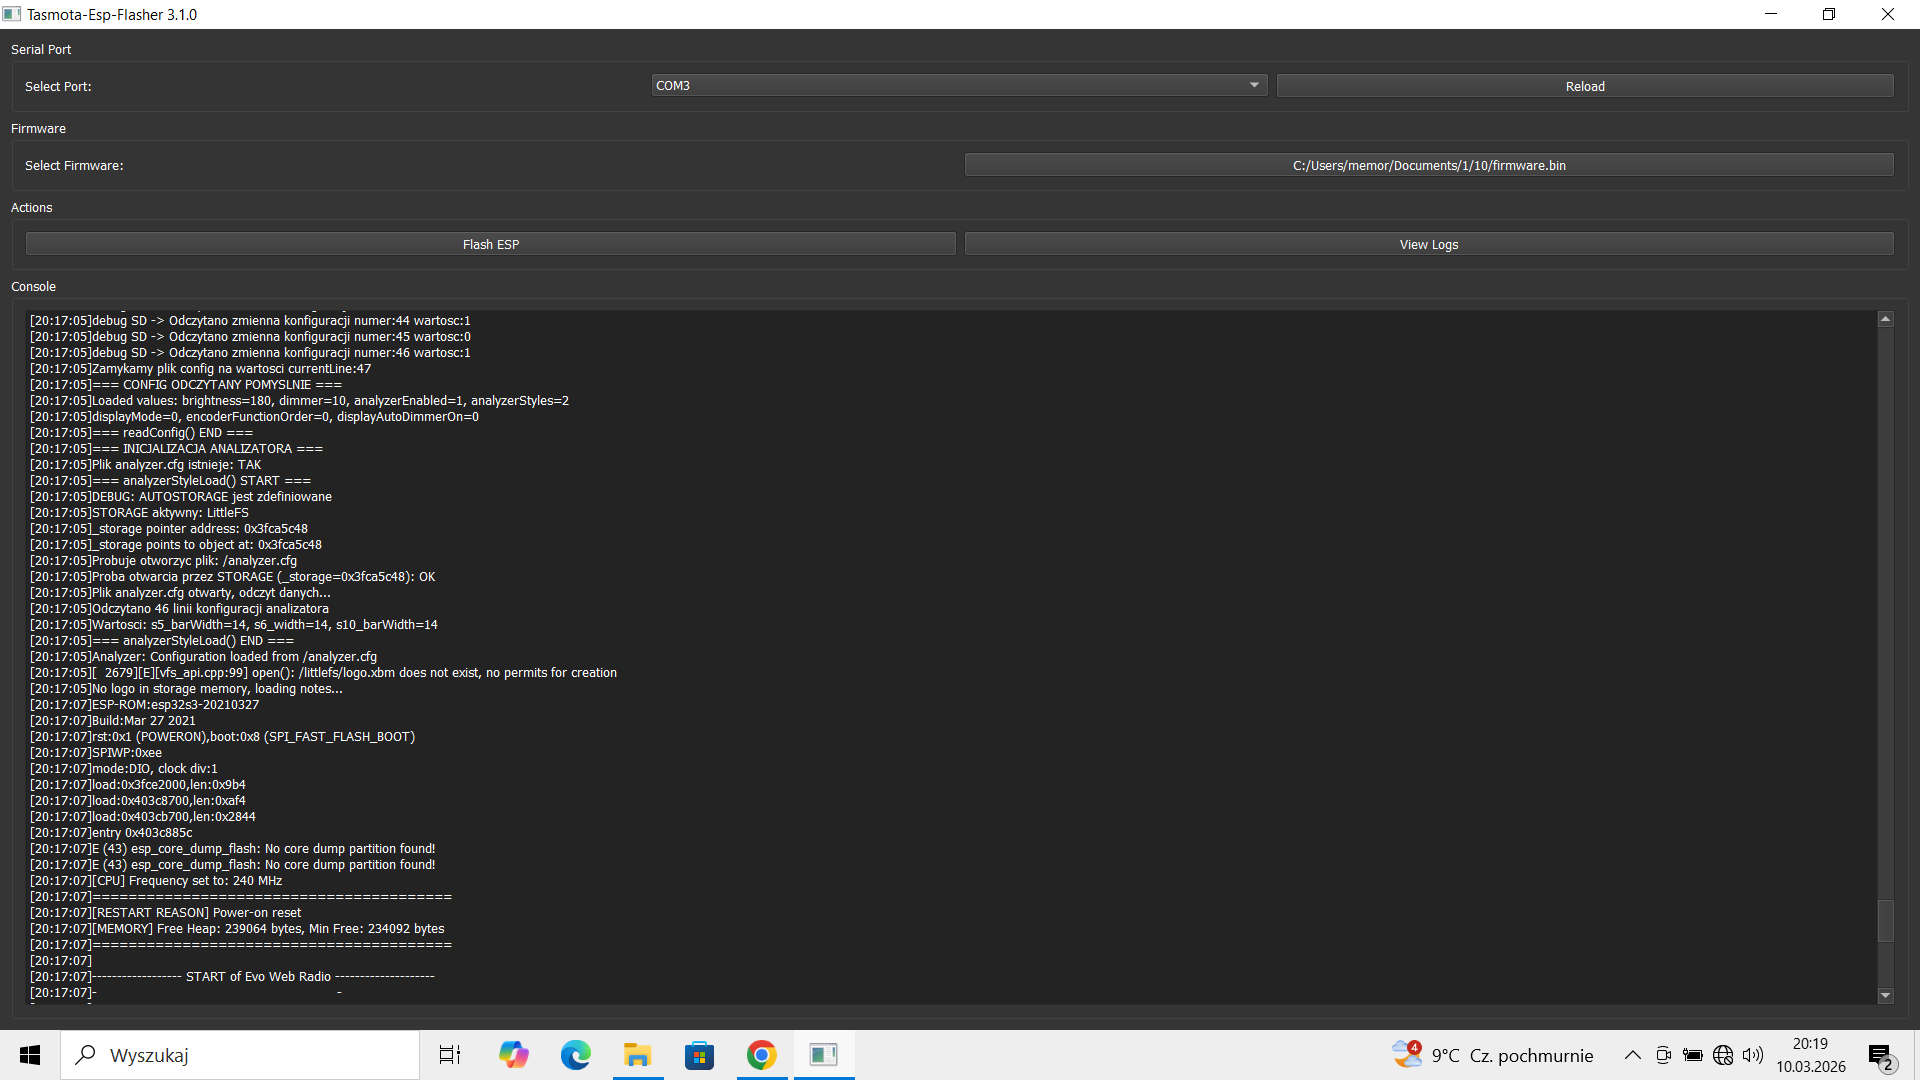
Task: Click console scrollbar up arrow
Action: [1885, 319]
